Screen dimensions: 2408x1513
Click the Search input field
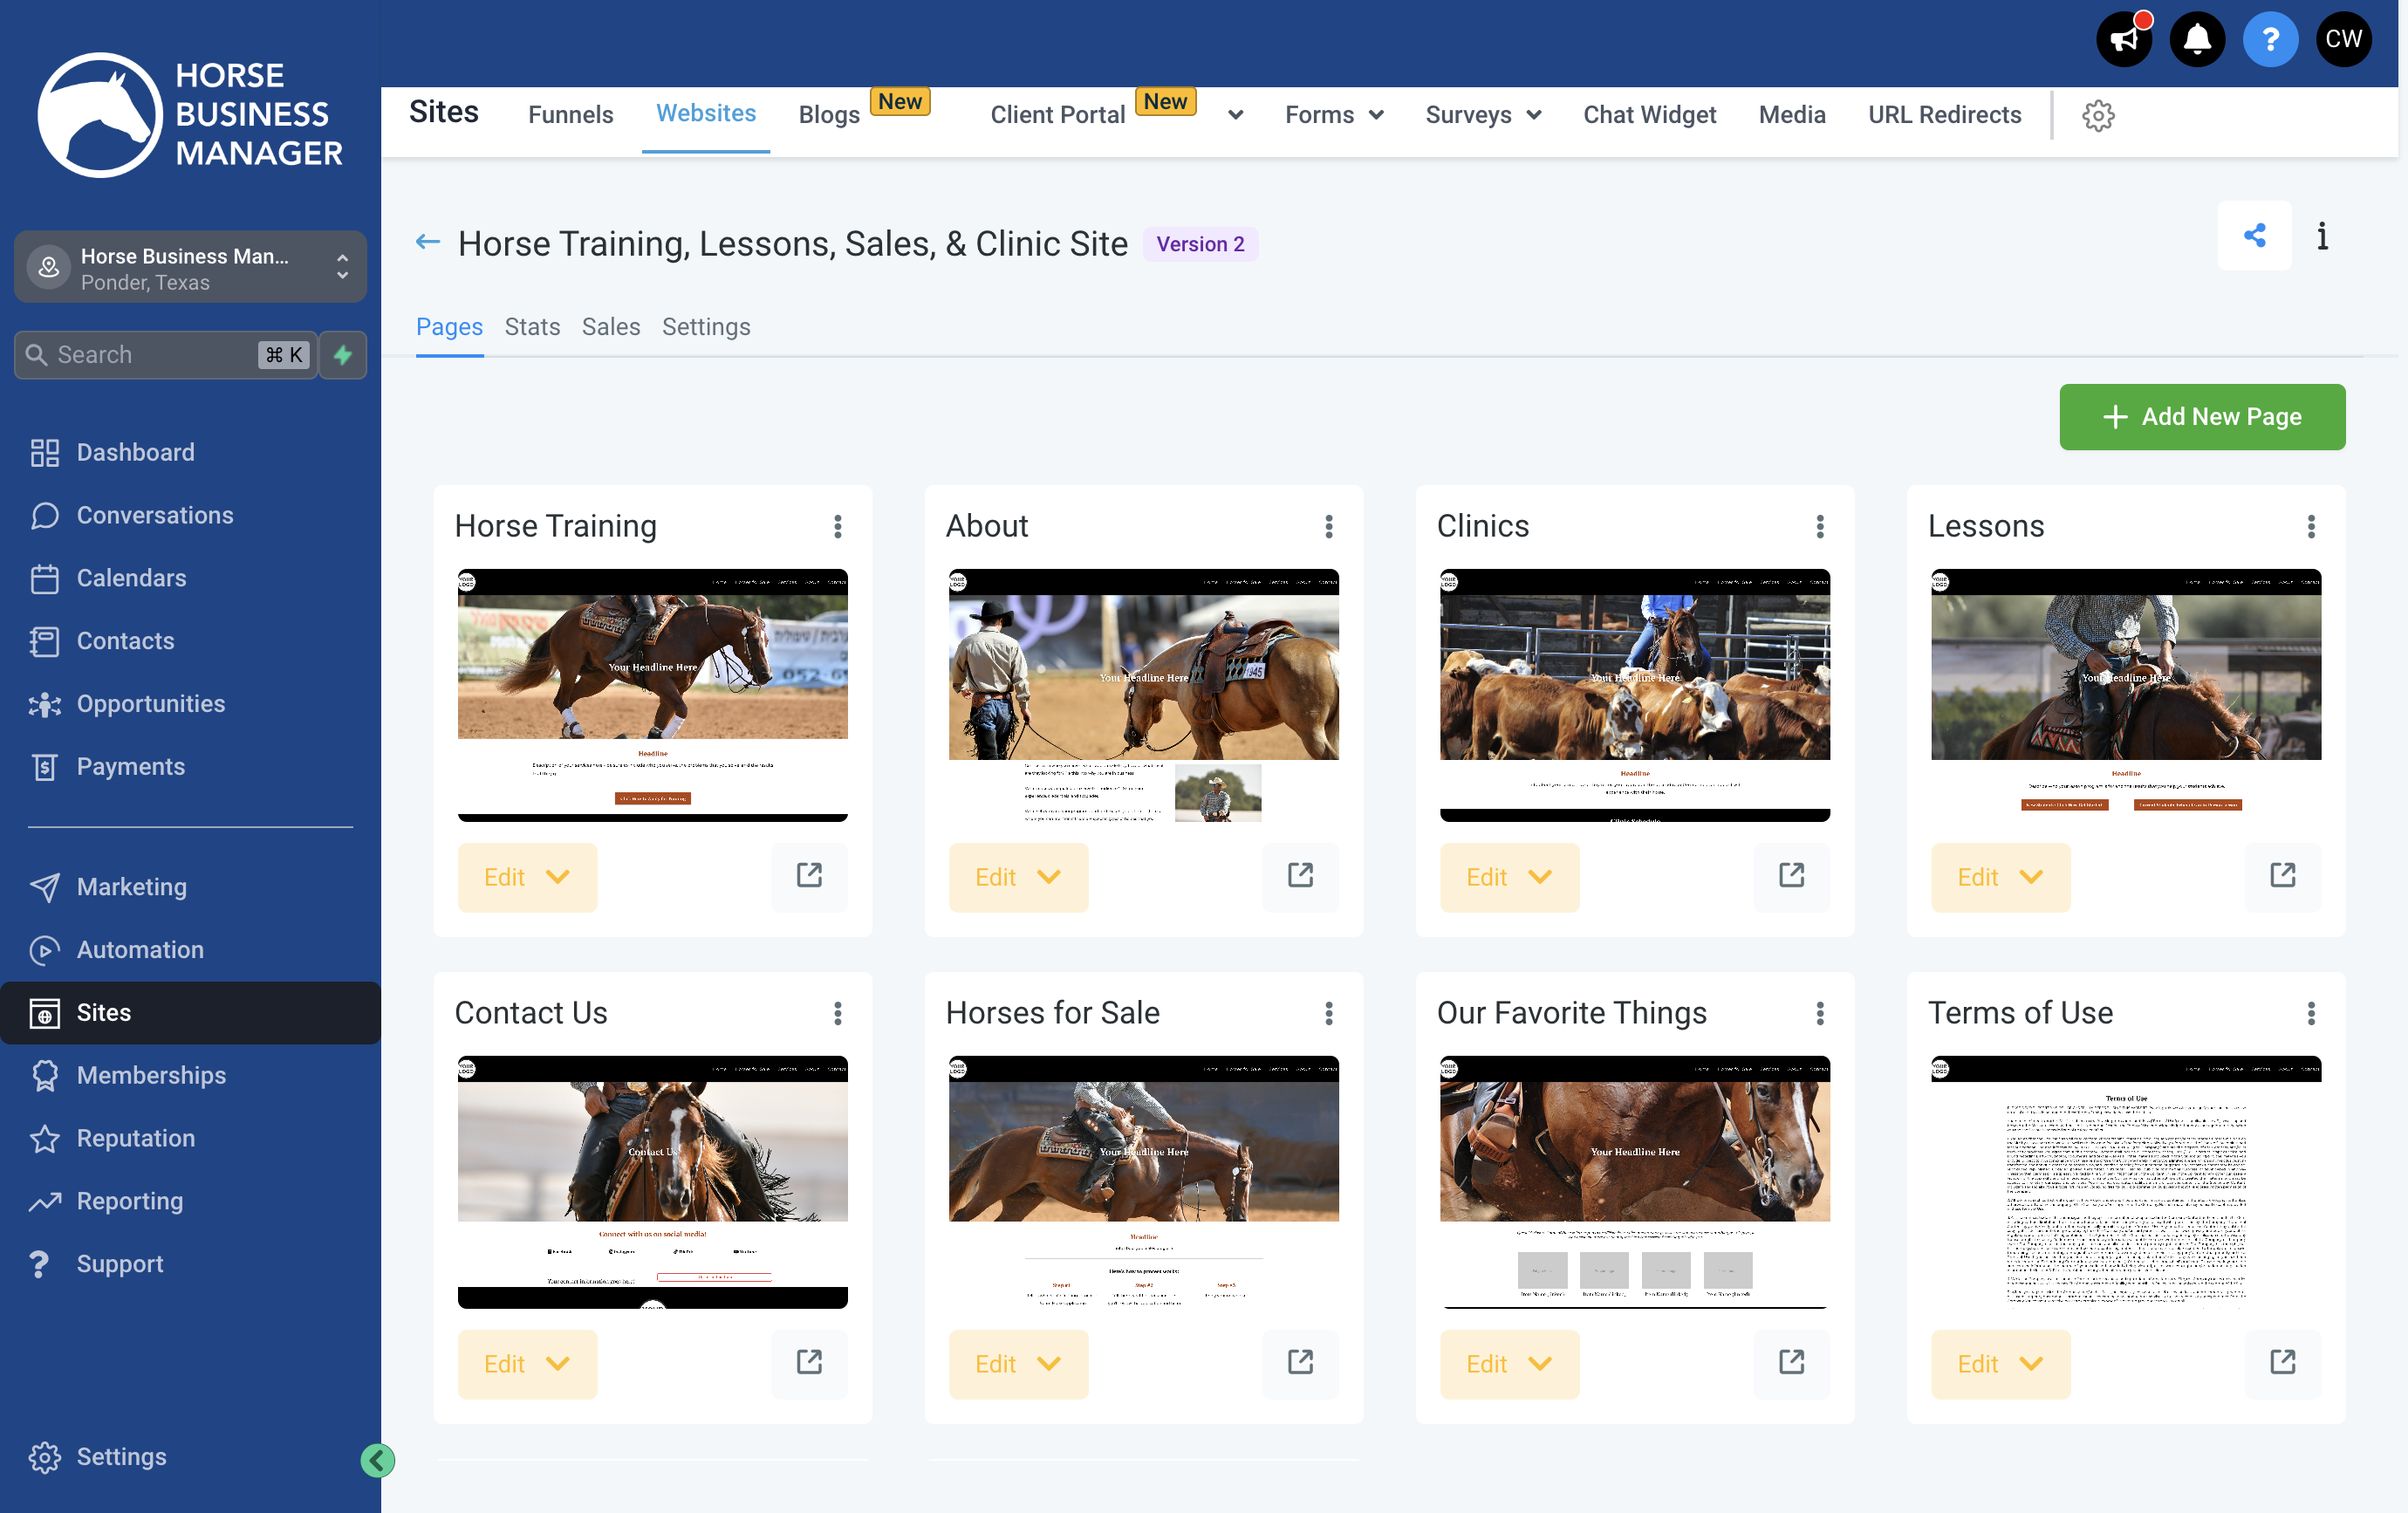pyautogui.click(x=166, y=355)
